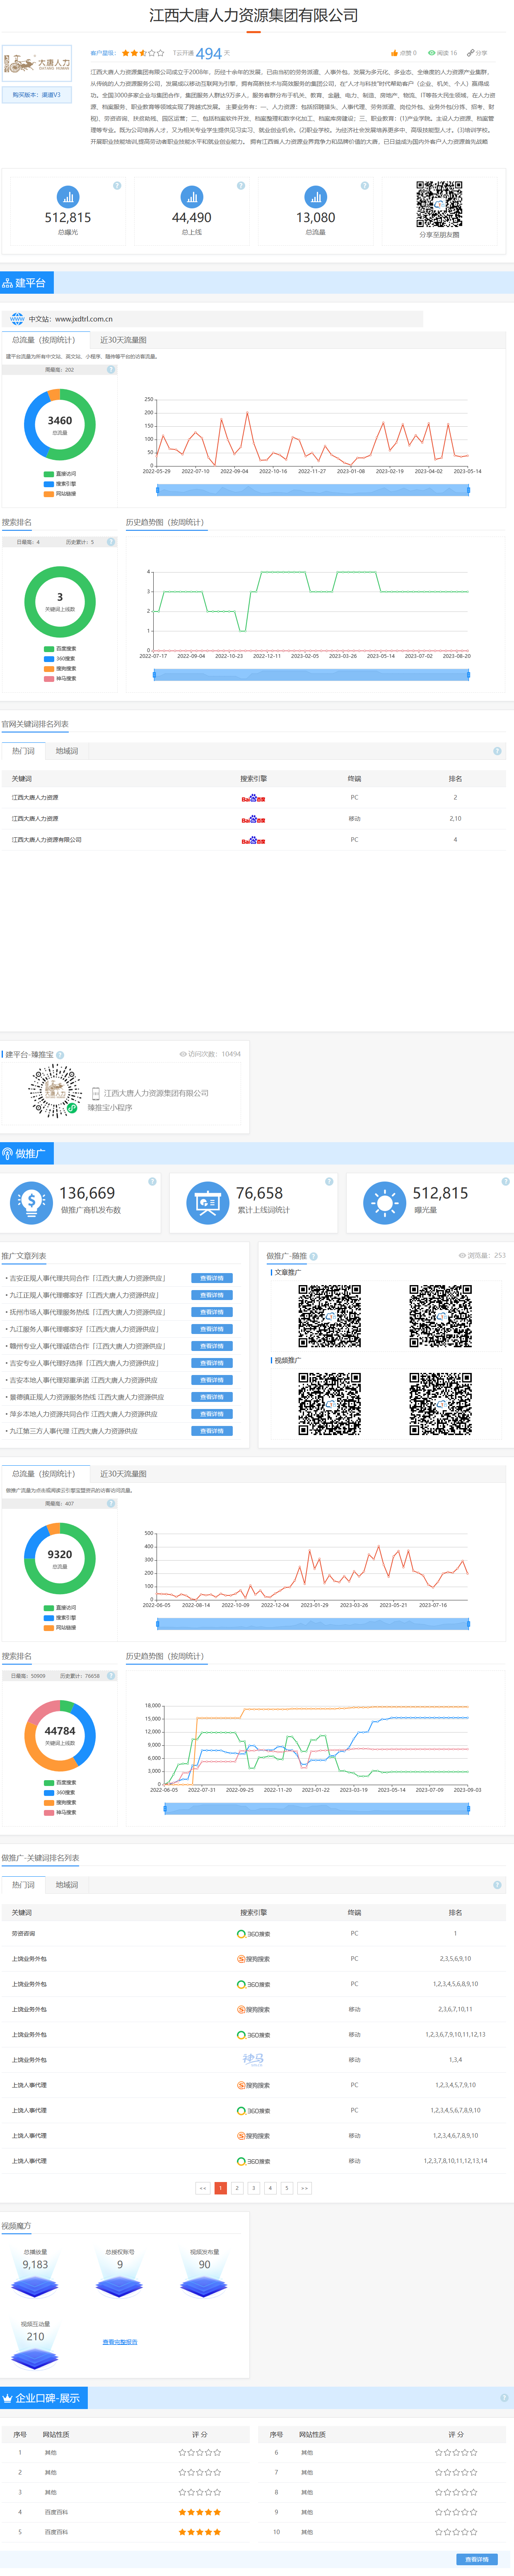Viewport: 514px width, 2576px height.
Task: Toggle 直接访问 legend under 3460 donut
Action: pyautogui.click(x=60, y=474)
